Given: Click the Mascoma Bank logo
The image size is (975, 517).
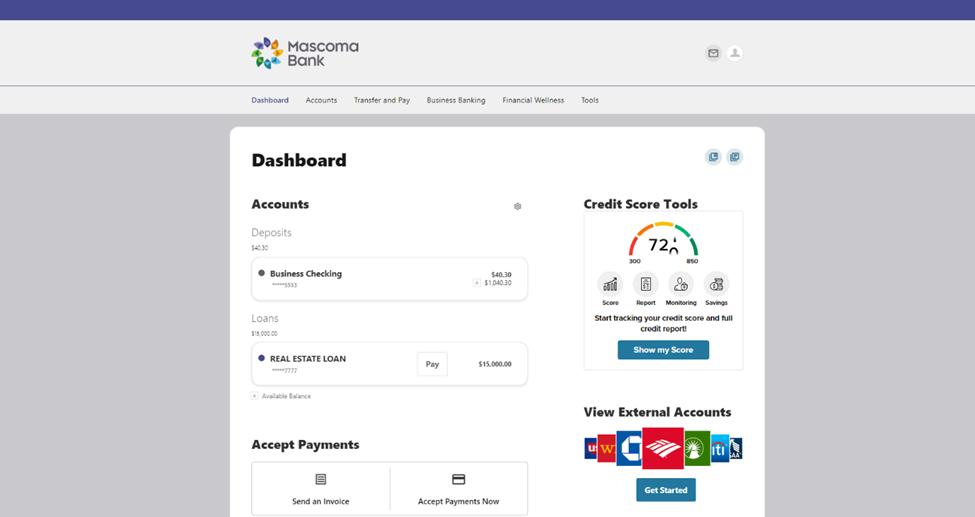Looking at the screenshot, I should tap(305, 54).
